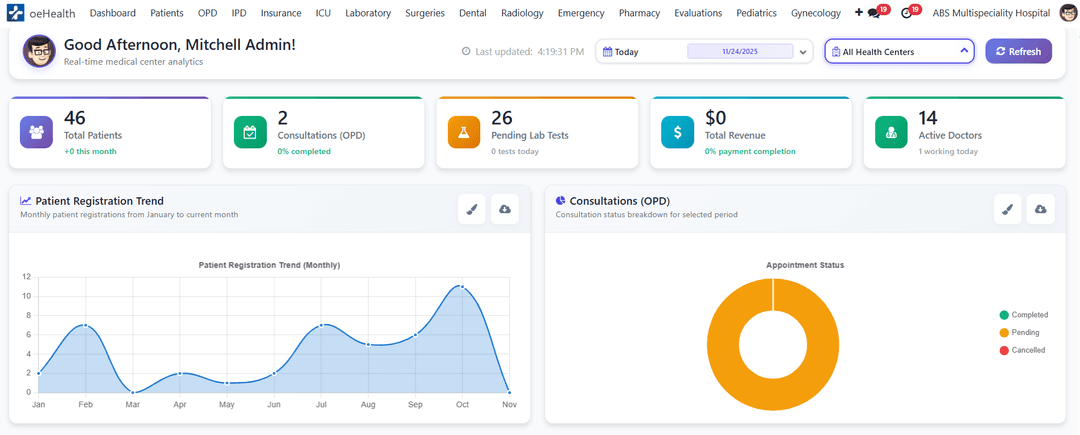Click ABS Multispeciality Hospital company switcher
Image resolution: width=1080 pixels, height=435 pixels.
[991, 13]
